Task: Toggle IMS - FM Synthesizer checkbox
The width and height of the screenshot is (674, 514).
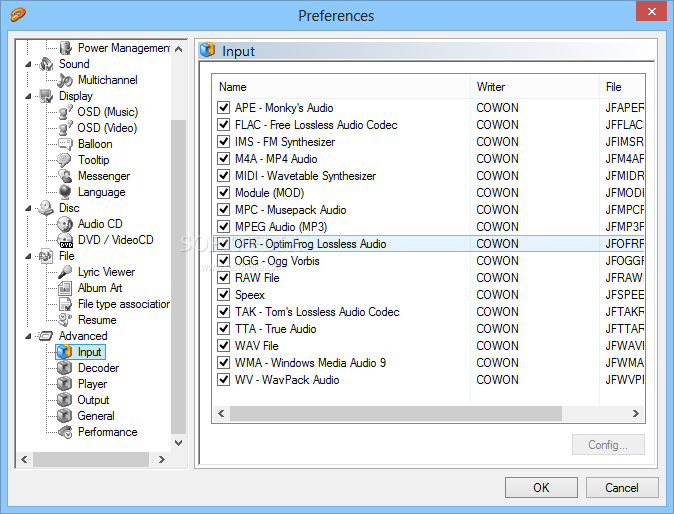Action: click(224, 141)
